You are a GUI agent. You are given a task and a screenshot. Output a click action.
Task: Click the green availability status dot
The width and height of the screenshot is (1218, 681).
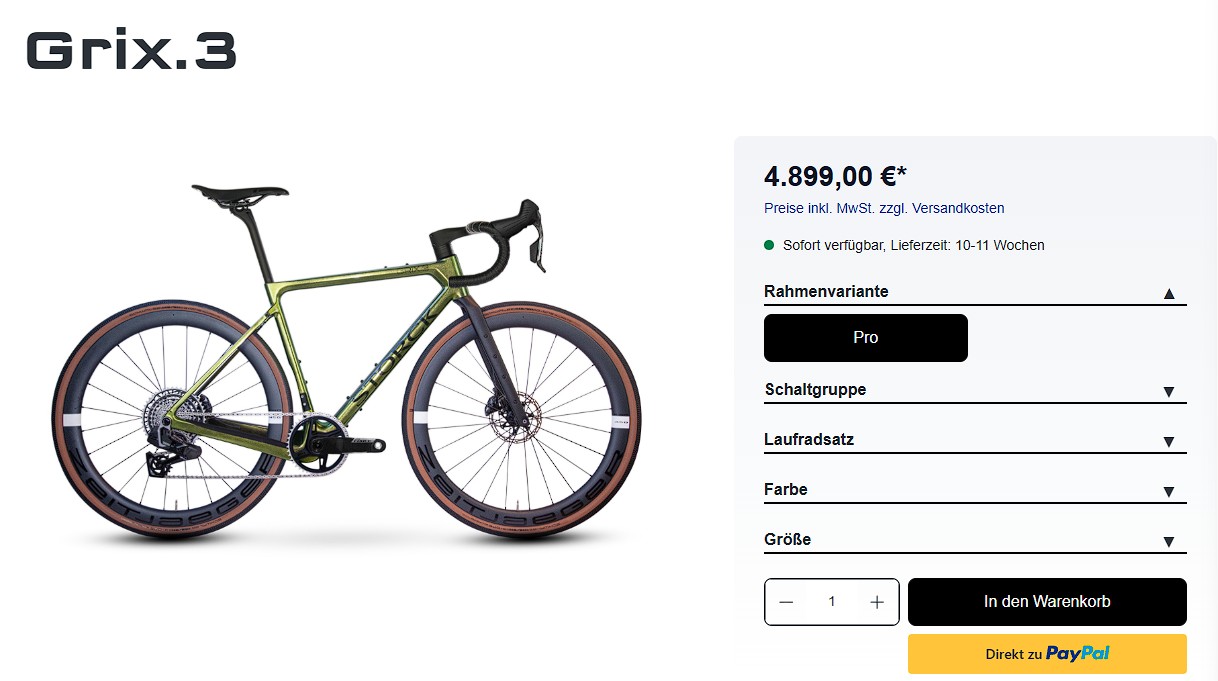(x=770, y=245)
